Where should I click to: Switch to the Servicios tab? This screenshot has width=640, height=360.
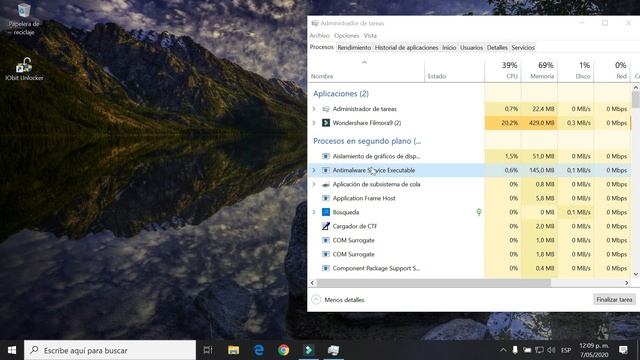coord(523,48)
